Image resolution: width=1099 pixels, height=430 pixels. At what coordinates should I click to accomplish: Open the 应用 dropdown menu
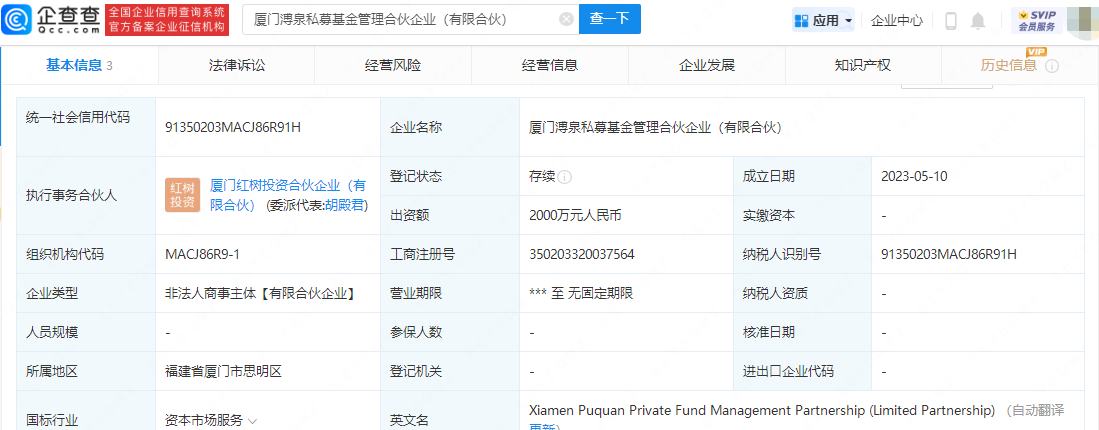(824, 21)
